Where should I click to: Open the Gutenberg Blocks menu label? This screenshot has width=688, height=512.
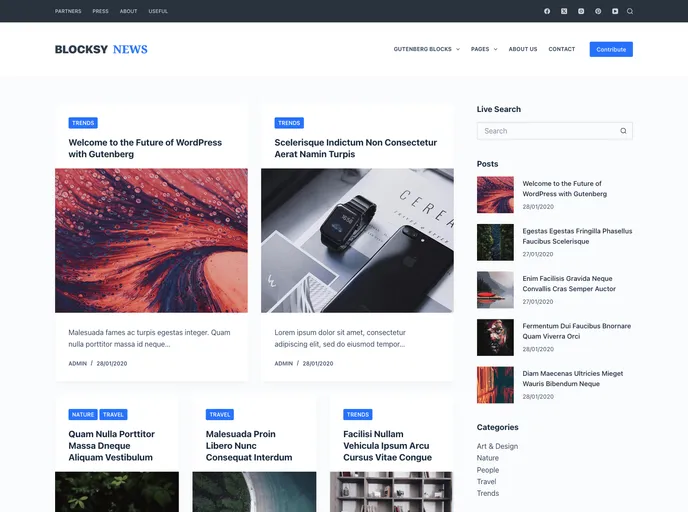(x=423, y=49)
